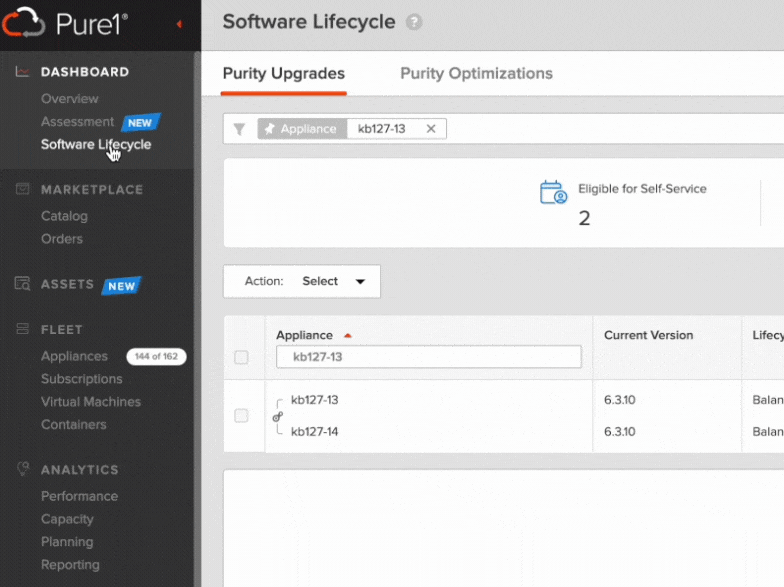This screenshot has height=587, width=784.
Task: Open Subscriptions under Fleet
Action: point(82,379)
